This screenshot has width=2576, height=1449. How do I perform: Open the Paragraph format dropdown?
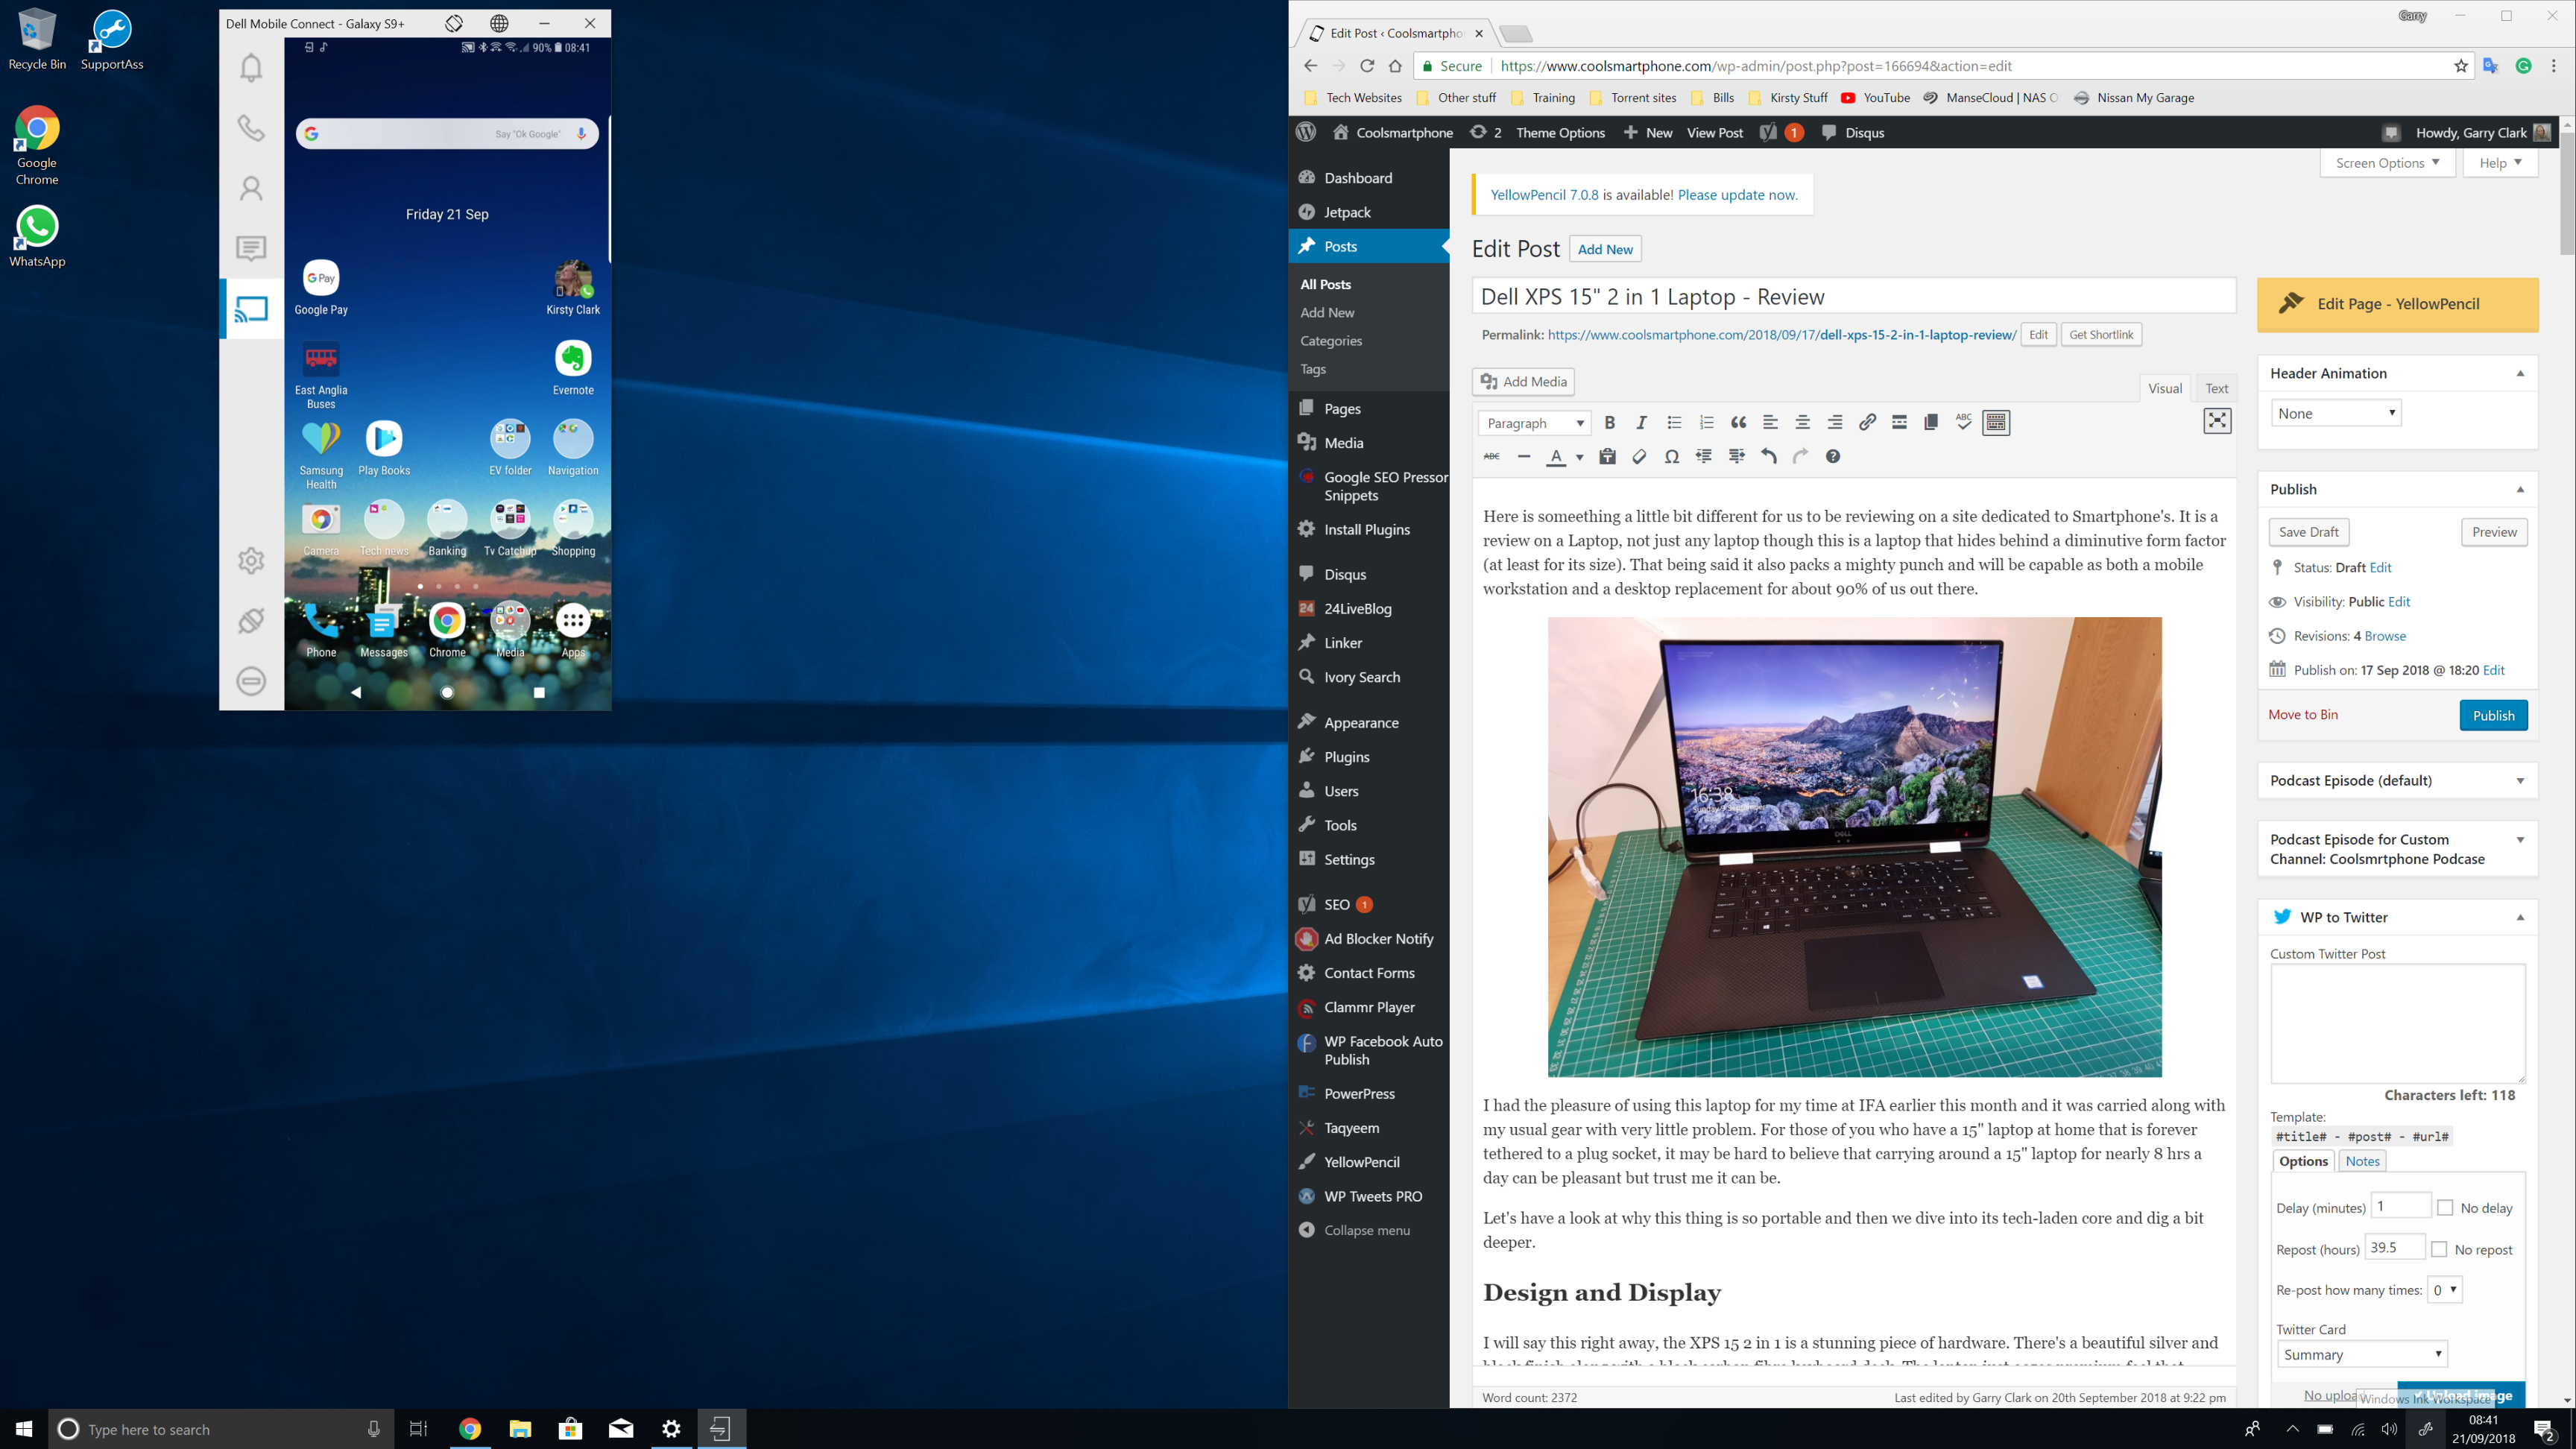pos(1534,423)
